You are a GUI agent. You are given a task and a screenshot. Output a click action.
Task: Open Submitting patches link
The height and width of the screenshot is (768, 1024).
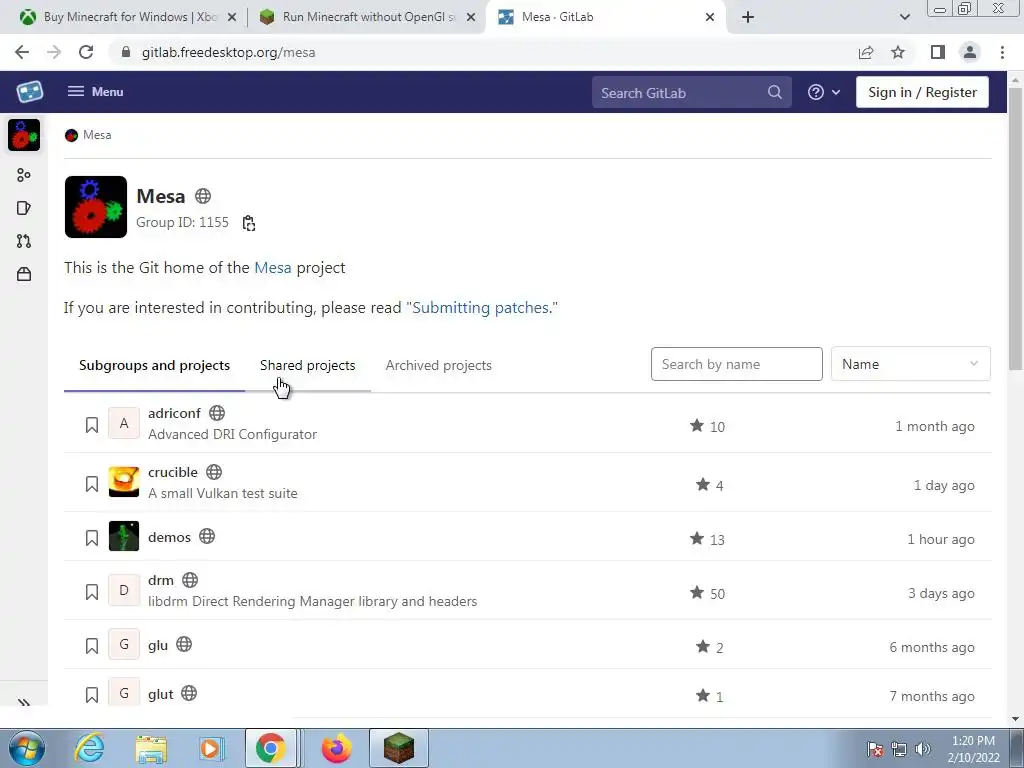click(481, 308)
